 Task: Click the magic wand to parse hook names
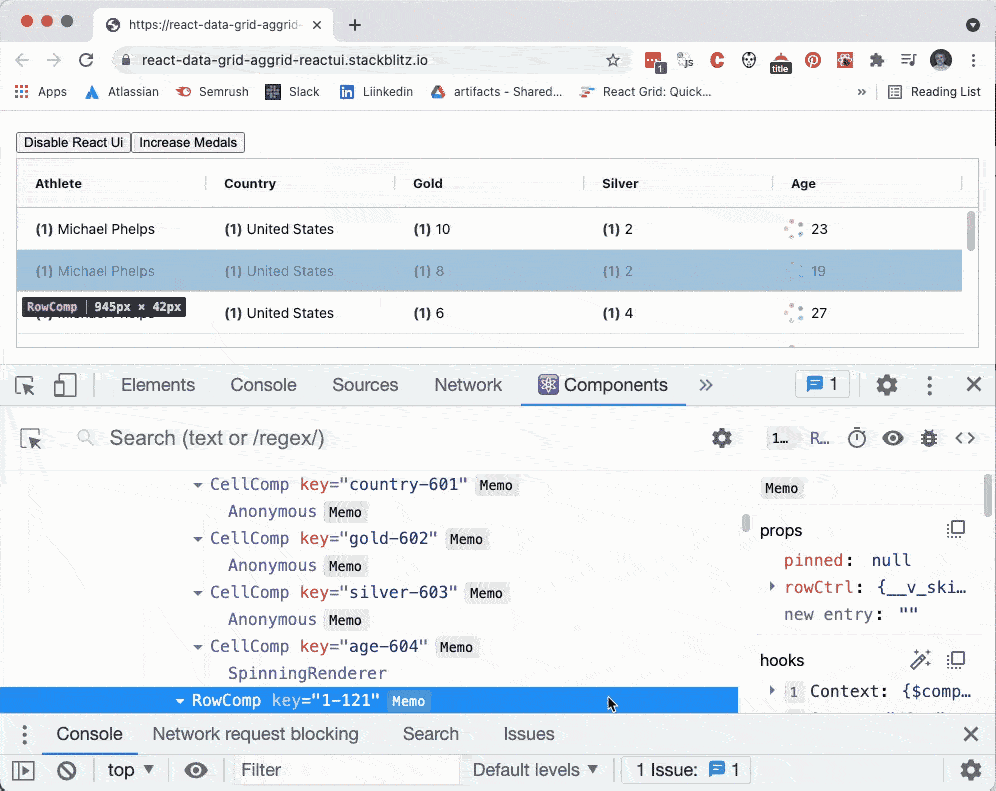(920, 659)
